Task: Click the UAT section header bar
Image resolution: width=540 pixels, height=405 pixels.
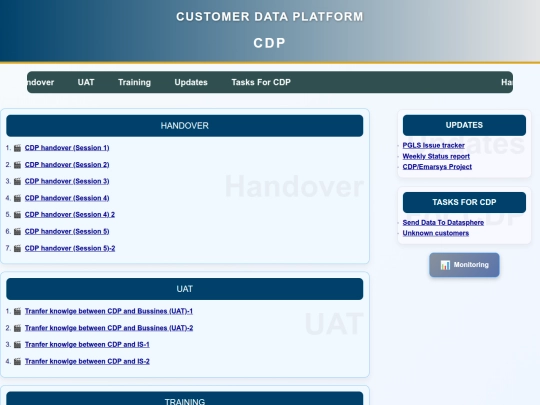Action: tap(185, 289)
